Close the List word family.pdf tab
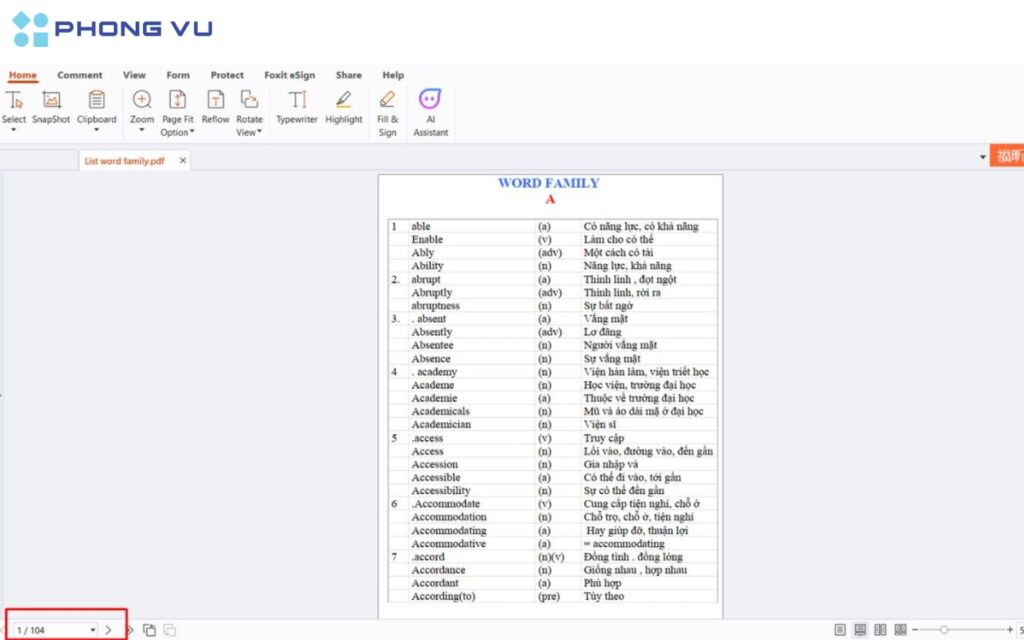This screenshot has height=640, width=1024. (182, 160)
